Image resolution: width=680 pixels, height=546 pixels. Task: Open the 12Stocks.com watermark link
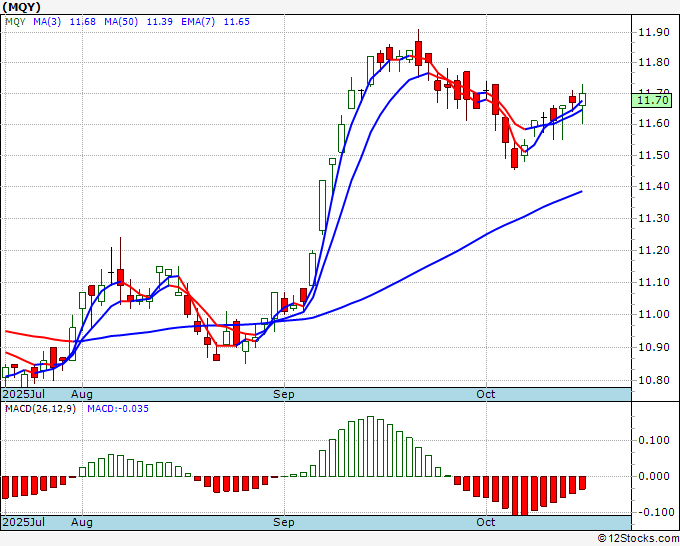click(637, 539)
